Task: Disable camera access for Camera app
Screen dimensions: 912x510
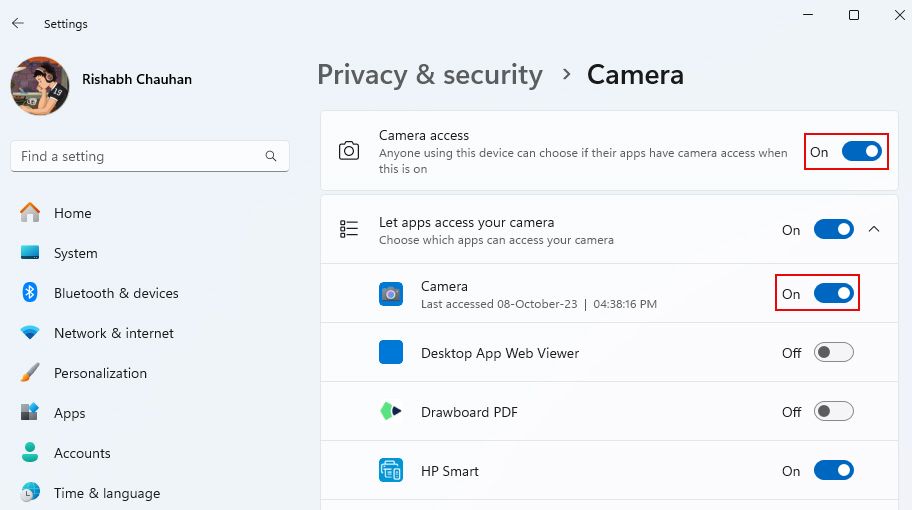Action: (833, 294)
